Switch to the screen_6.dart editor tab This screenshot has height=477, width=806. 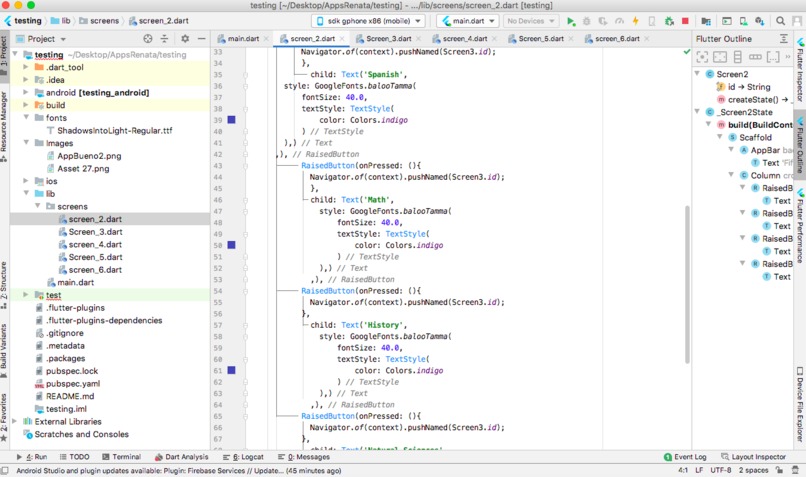(x=617, y=39)
